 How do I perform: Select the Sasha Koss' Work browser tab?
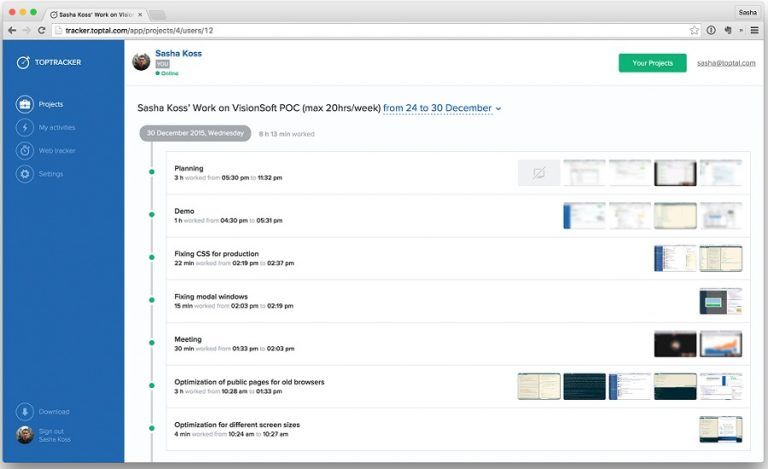[95, 13]
